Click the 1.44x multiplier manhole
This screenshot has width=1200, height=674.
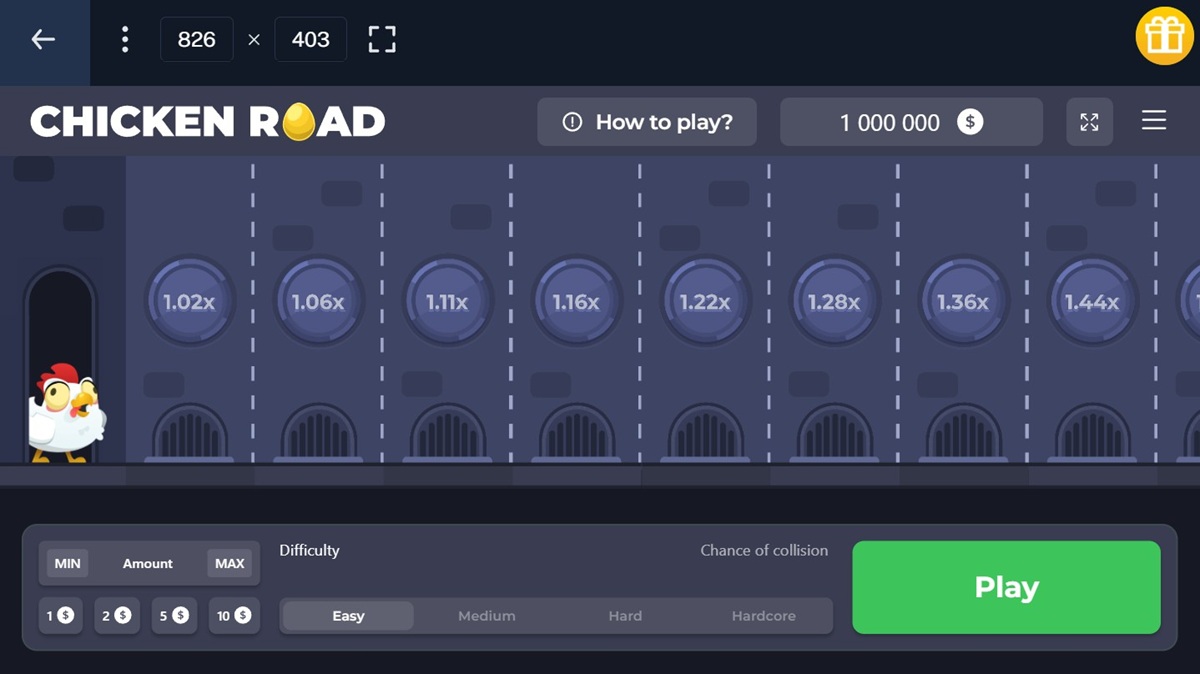click(1092, 301)
